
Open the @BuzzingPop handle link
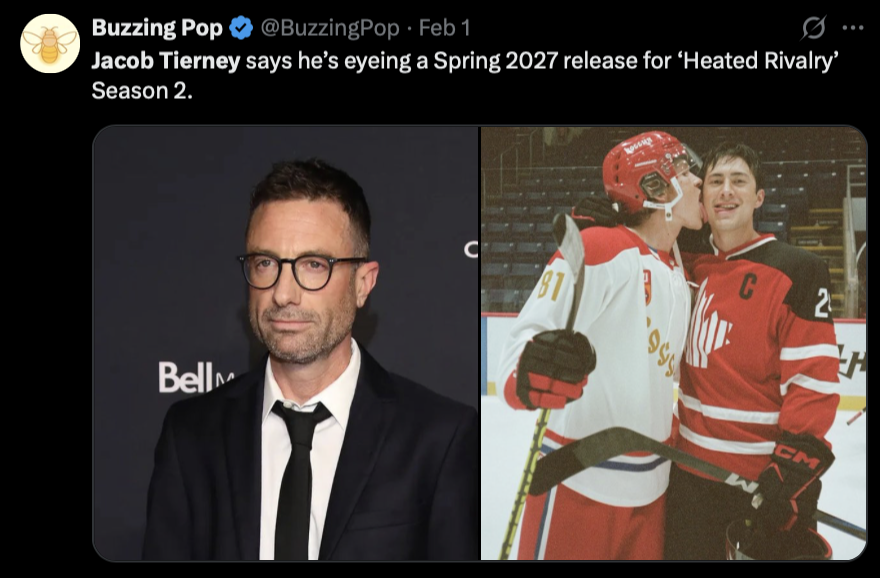coord(330,27)
